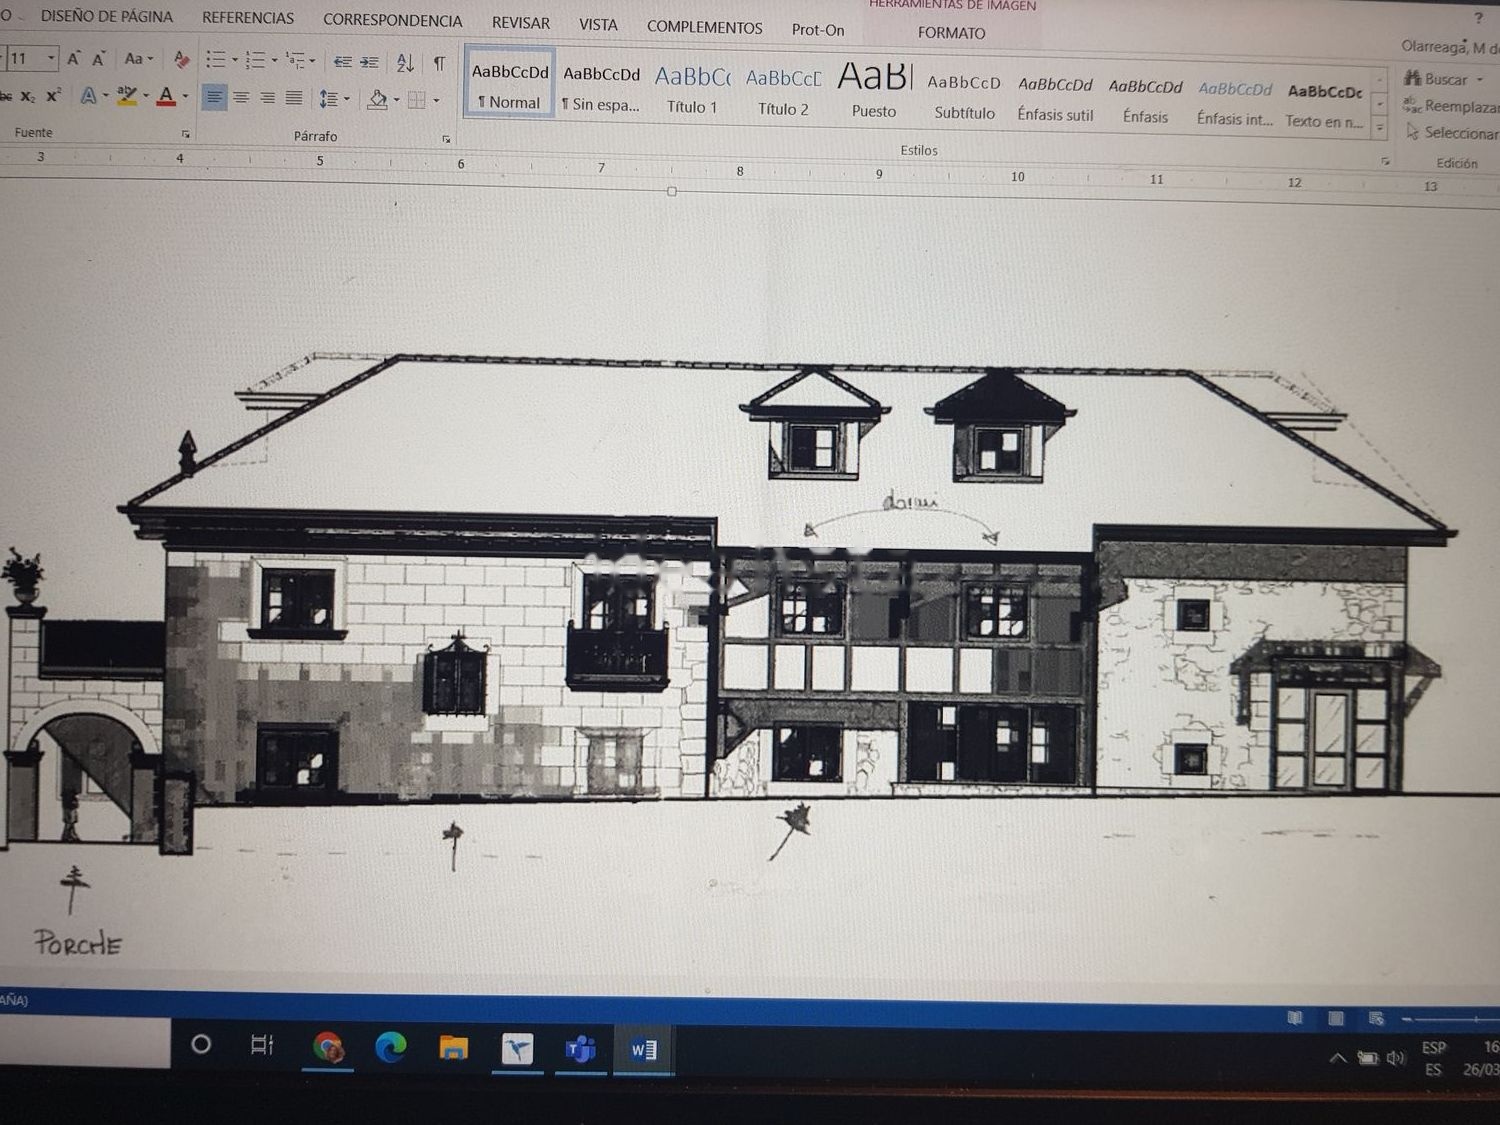The image size is (1500, 1125).
Task: Toggle subscript formatting
Action: click(27, 96)
